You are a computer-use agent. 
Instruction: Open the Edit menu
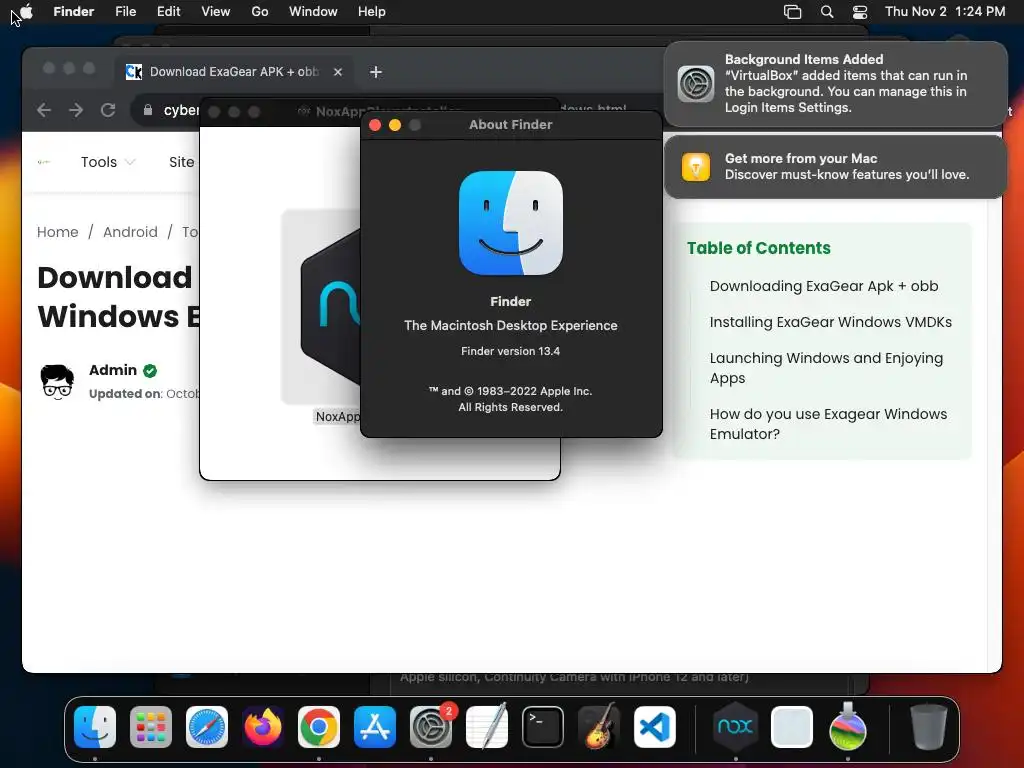click(x=168, y=12)
